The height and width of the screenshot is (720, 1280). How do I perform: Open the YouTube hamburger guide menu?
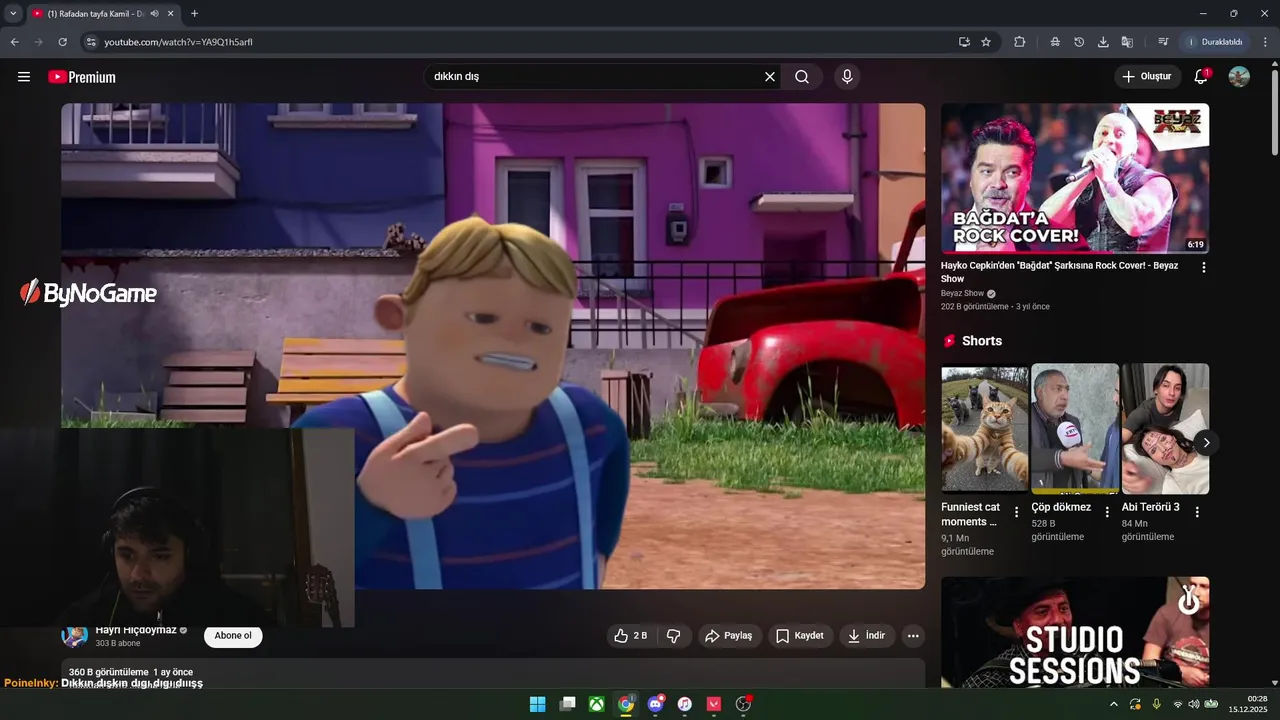[24, 77]
